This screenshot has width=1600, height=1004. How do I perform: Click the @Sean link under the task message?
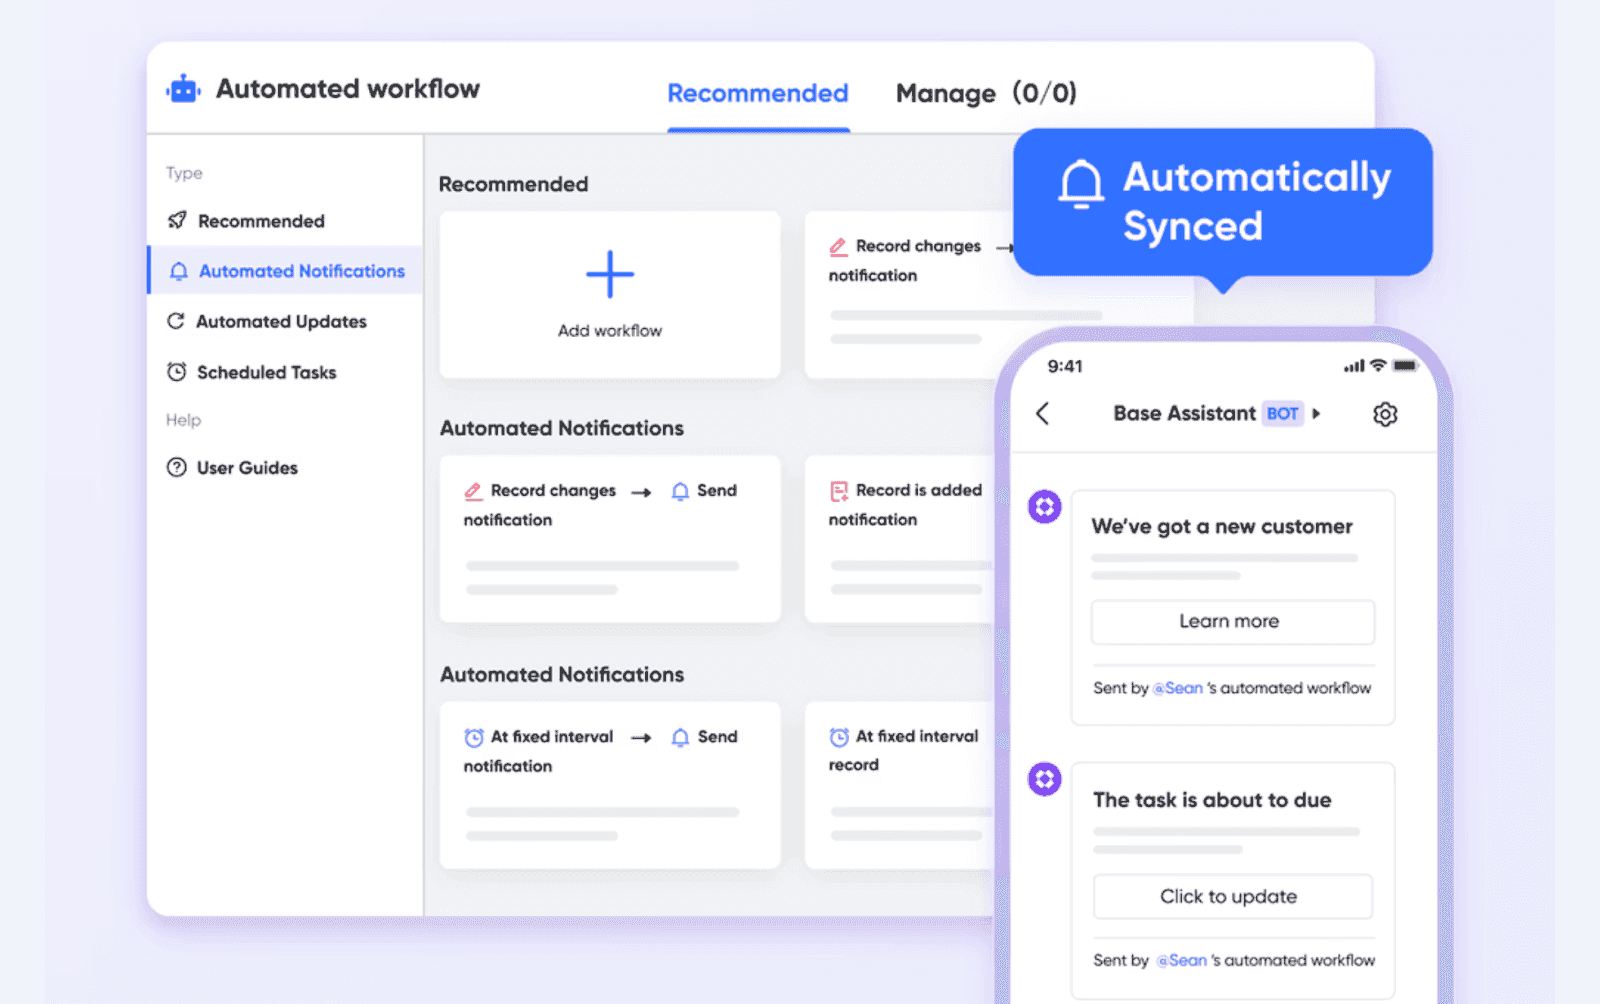coord(1181,960)
